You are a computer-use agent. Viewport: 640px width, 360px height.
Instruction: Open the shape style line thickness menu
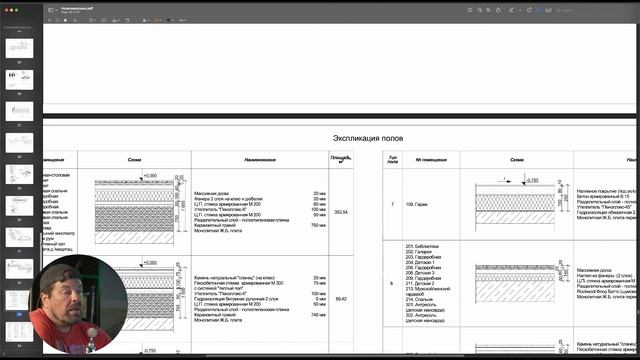(145, 20)
